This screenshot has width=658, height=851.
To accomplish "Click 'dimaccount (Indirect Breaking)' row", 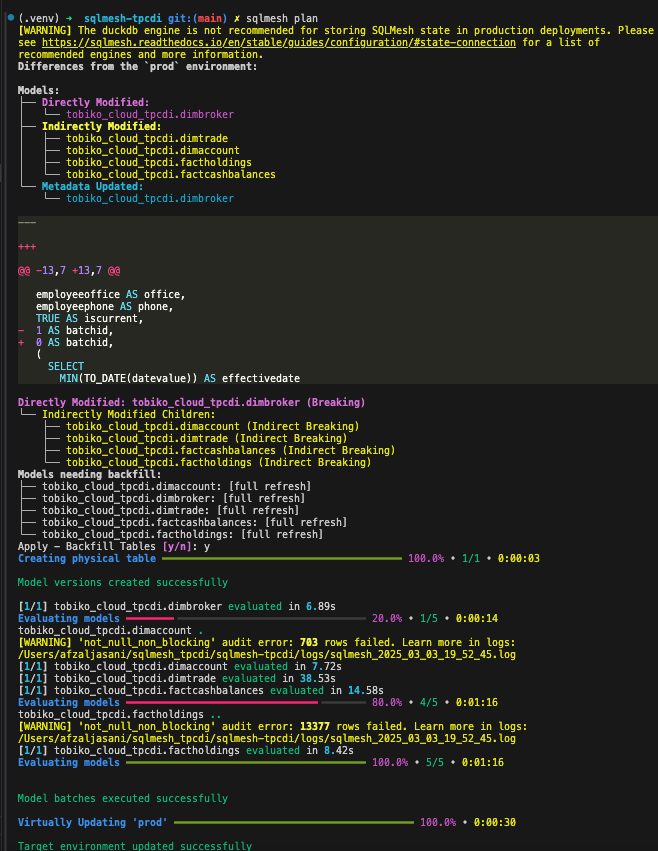I will pos(213,426).
